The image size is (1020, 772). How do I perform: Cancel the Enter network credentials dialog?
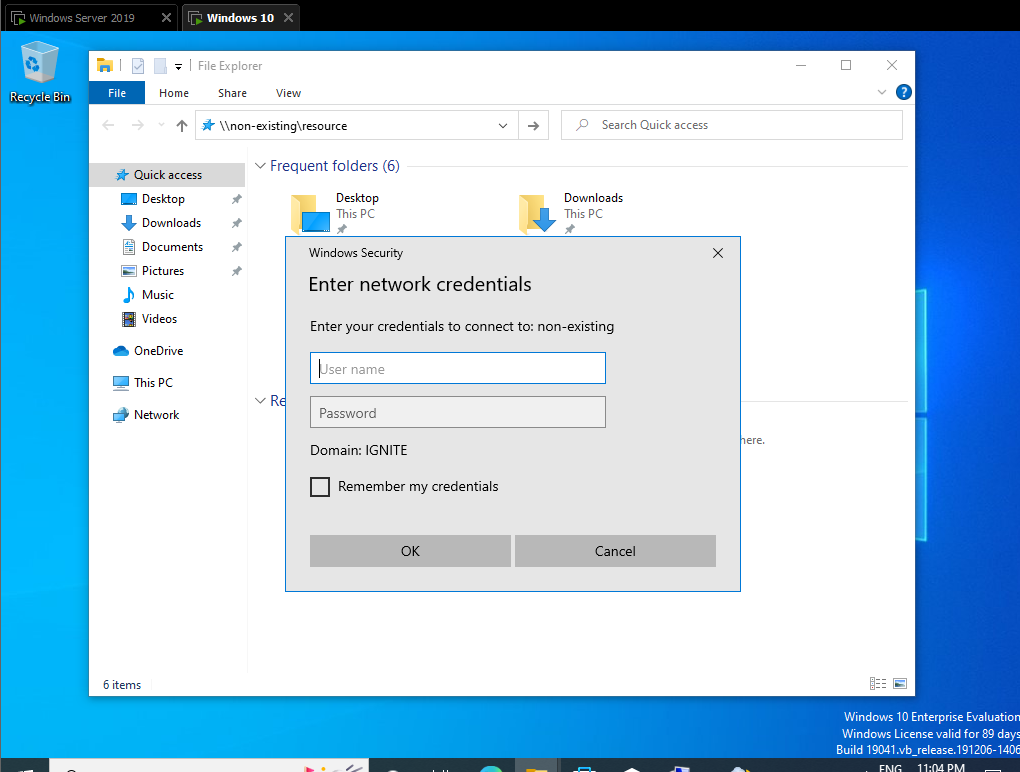click(x=615, y=551)
